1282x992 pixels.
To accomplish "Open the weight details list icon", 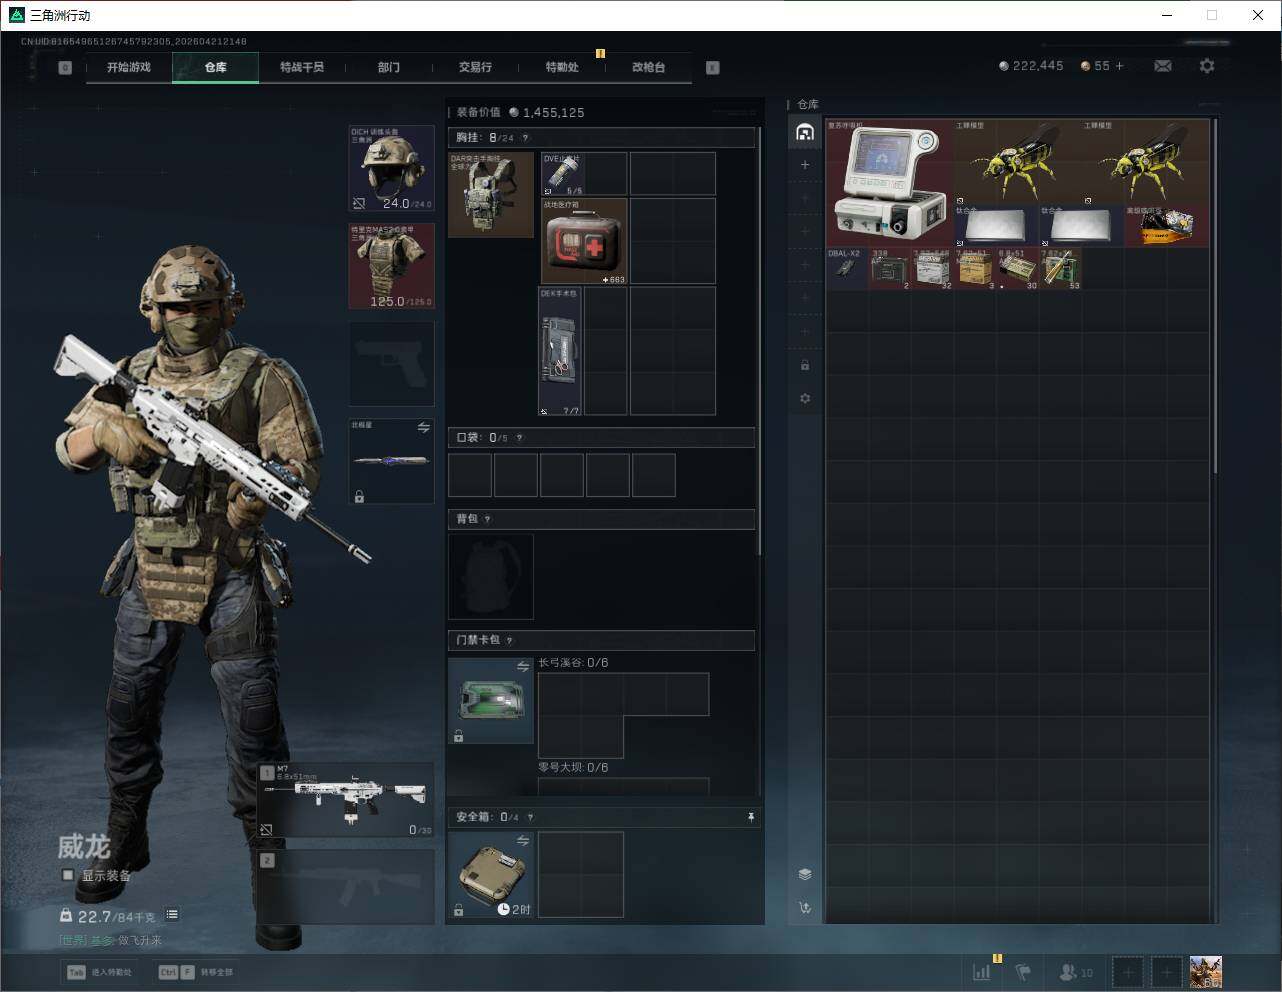I will (x=172, y=914).
